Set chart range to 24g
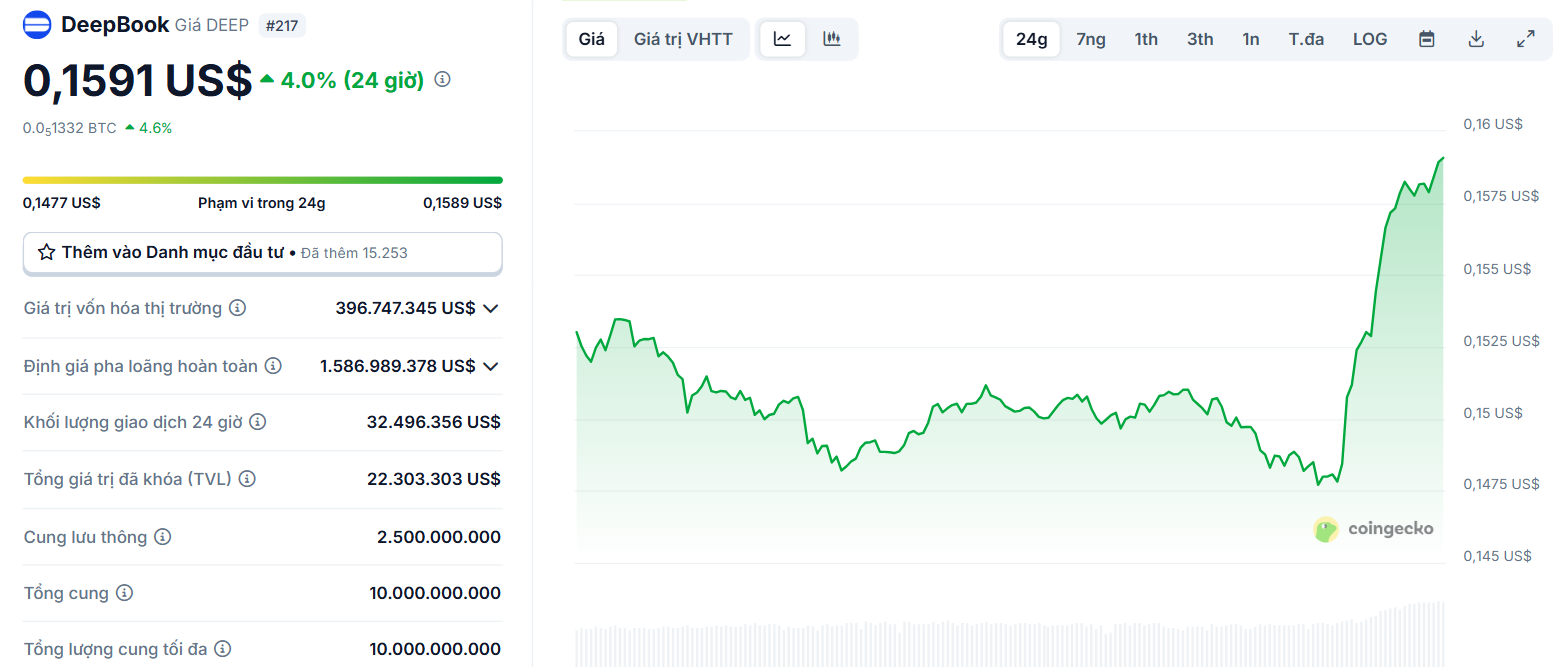Screen dimensions: 1557x667 pos(1032,39)
